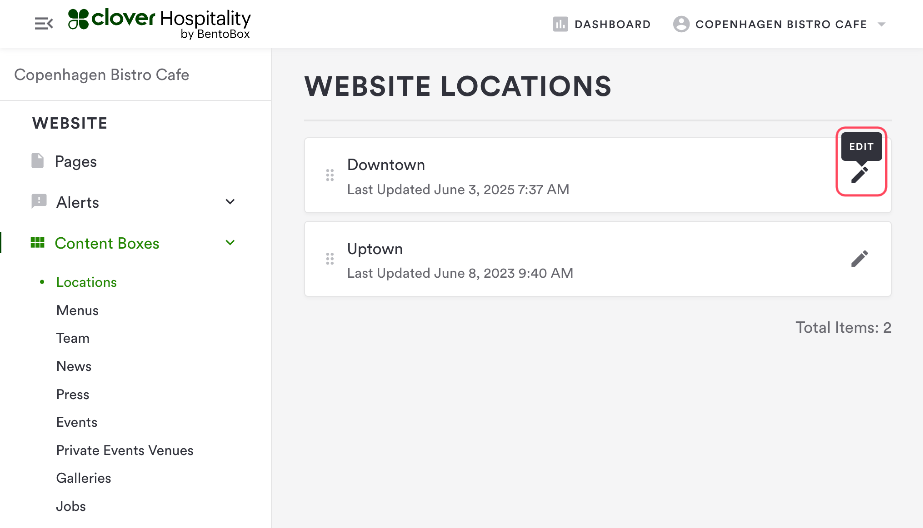
Task: Click the user account avatar icon
Action: pos(681,24)
